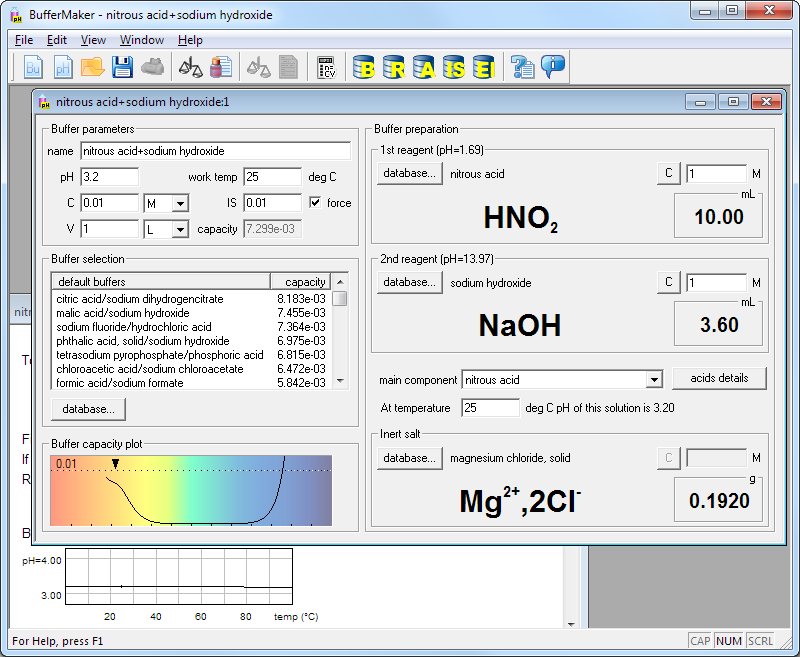Open the A database icon

coord(424,67)
